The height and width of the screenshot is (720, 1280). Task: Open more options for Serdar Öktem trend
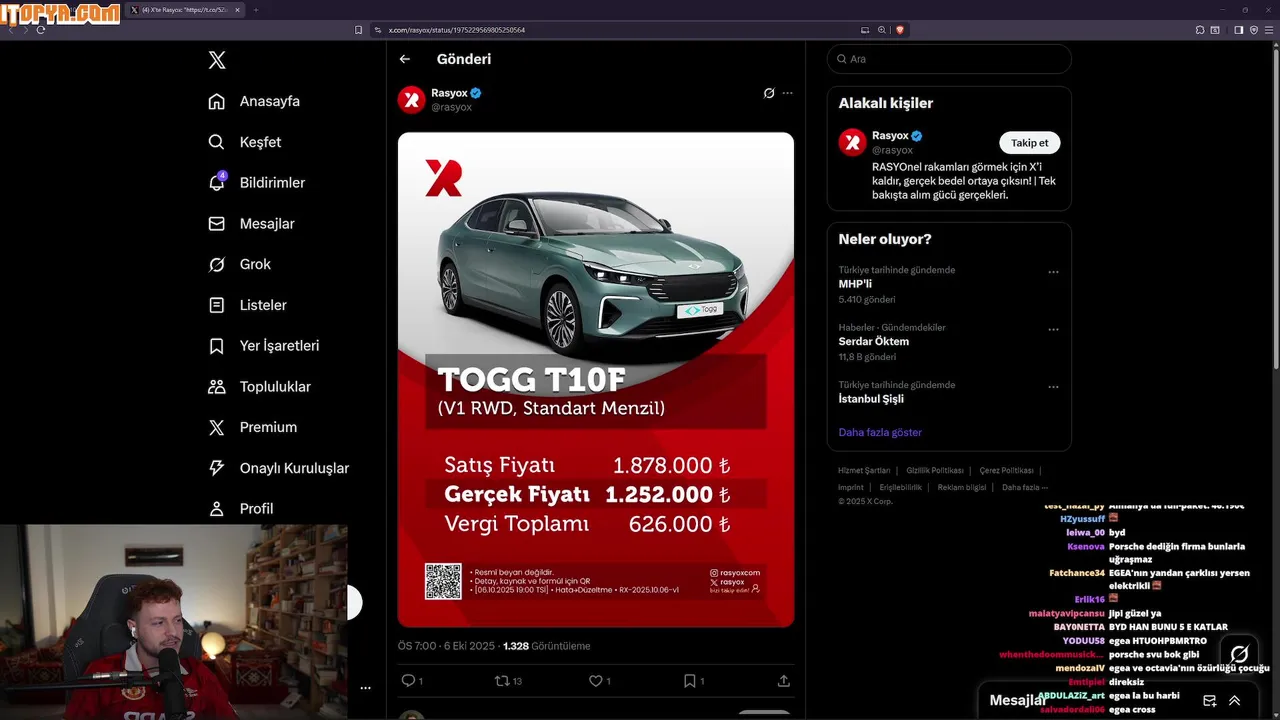point(1053,329)
